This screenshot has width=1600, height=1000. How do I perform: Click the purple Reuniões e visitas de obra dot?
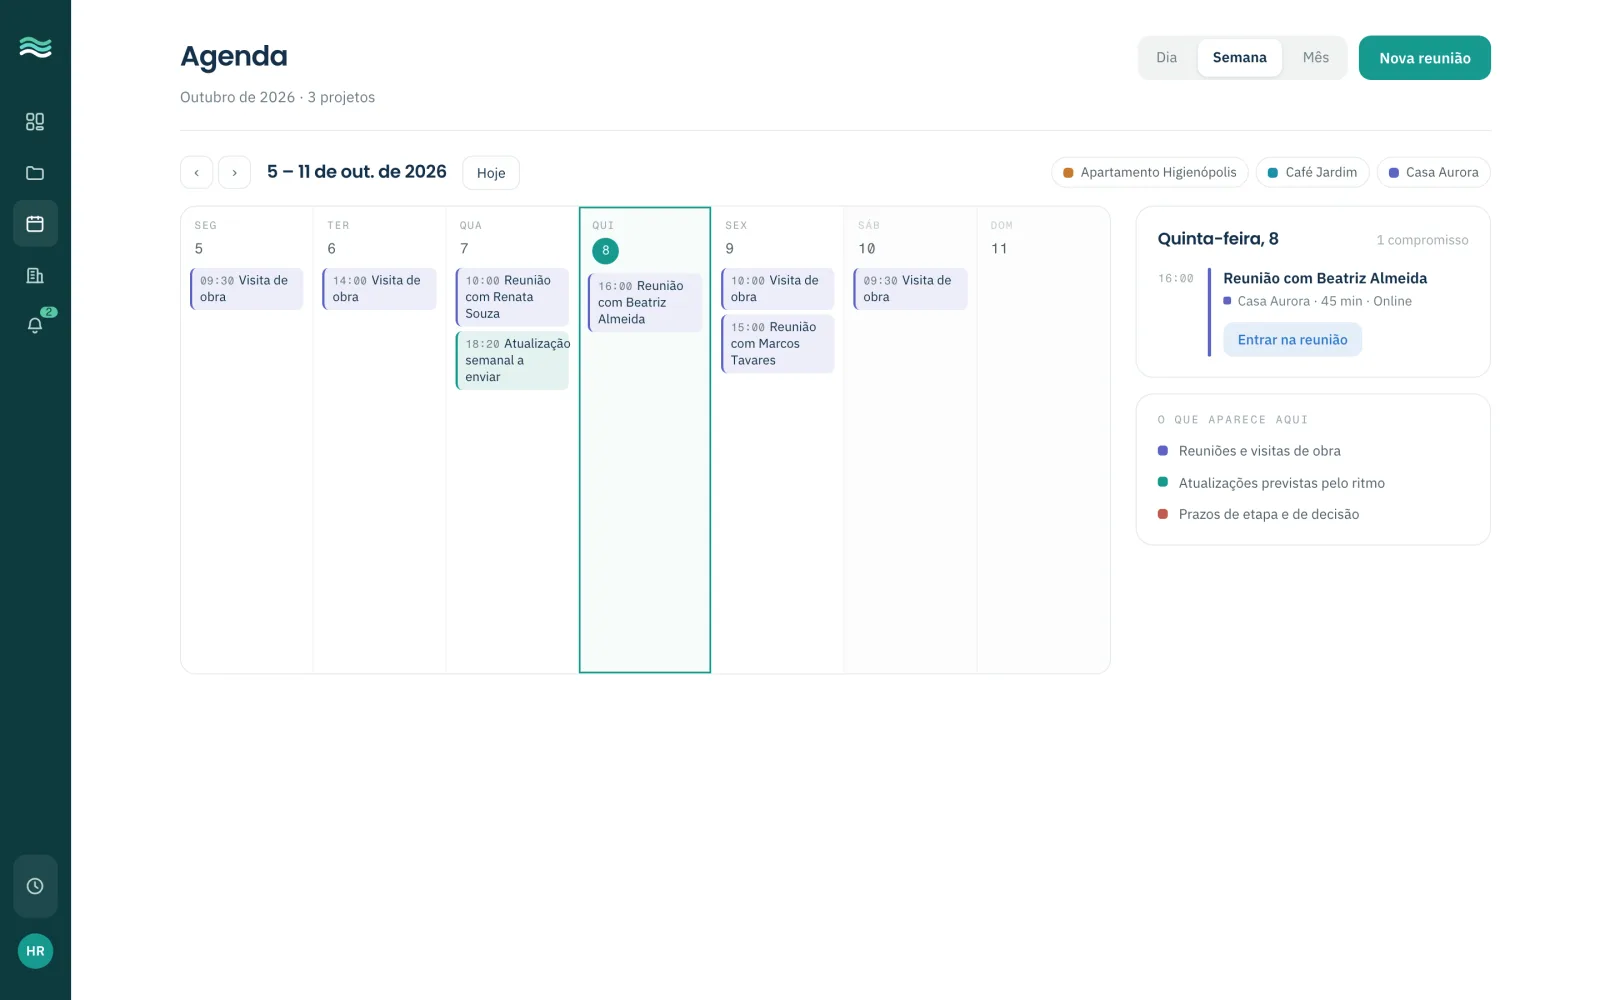[1163, 451]
